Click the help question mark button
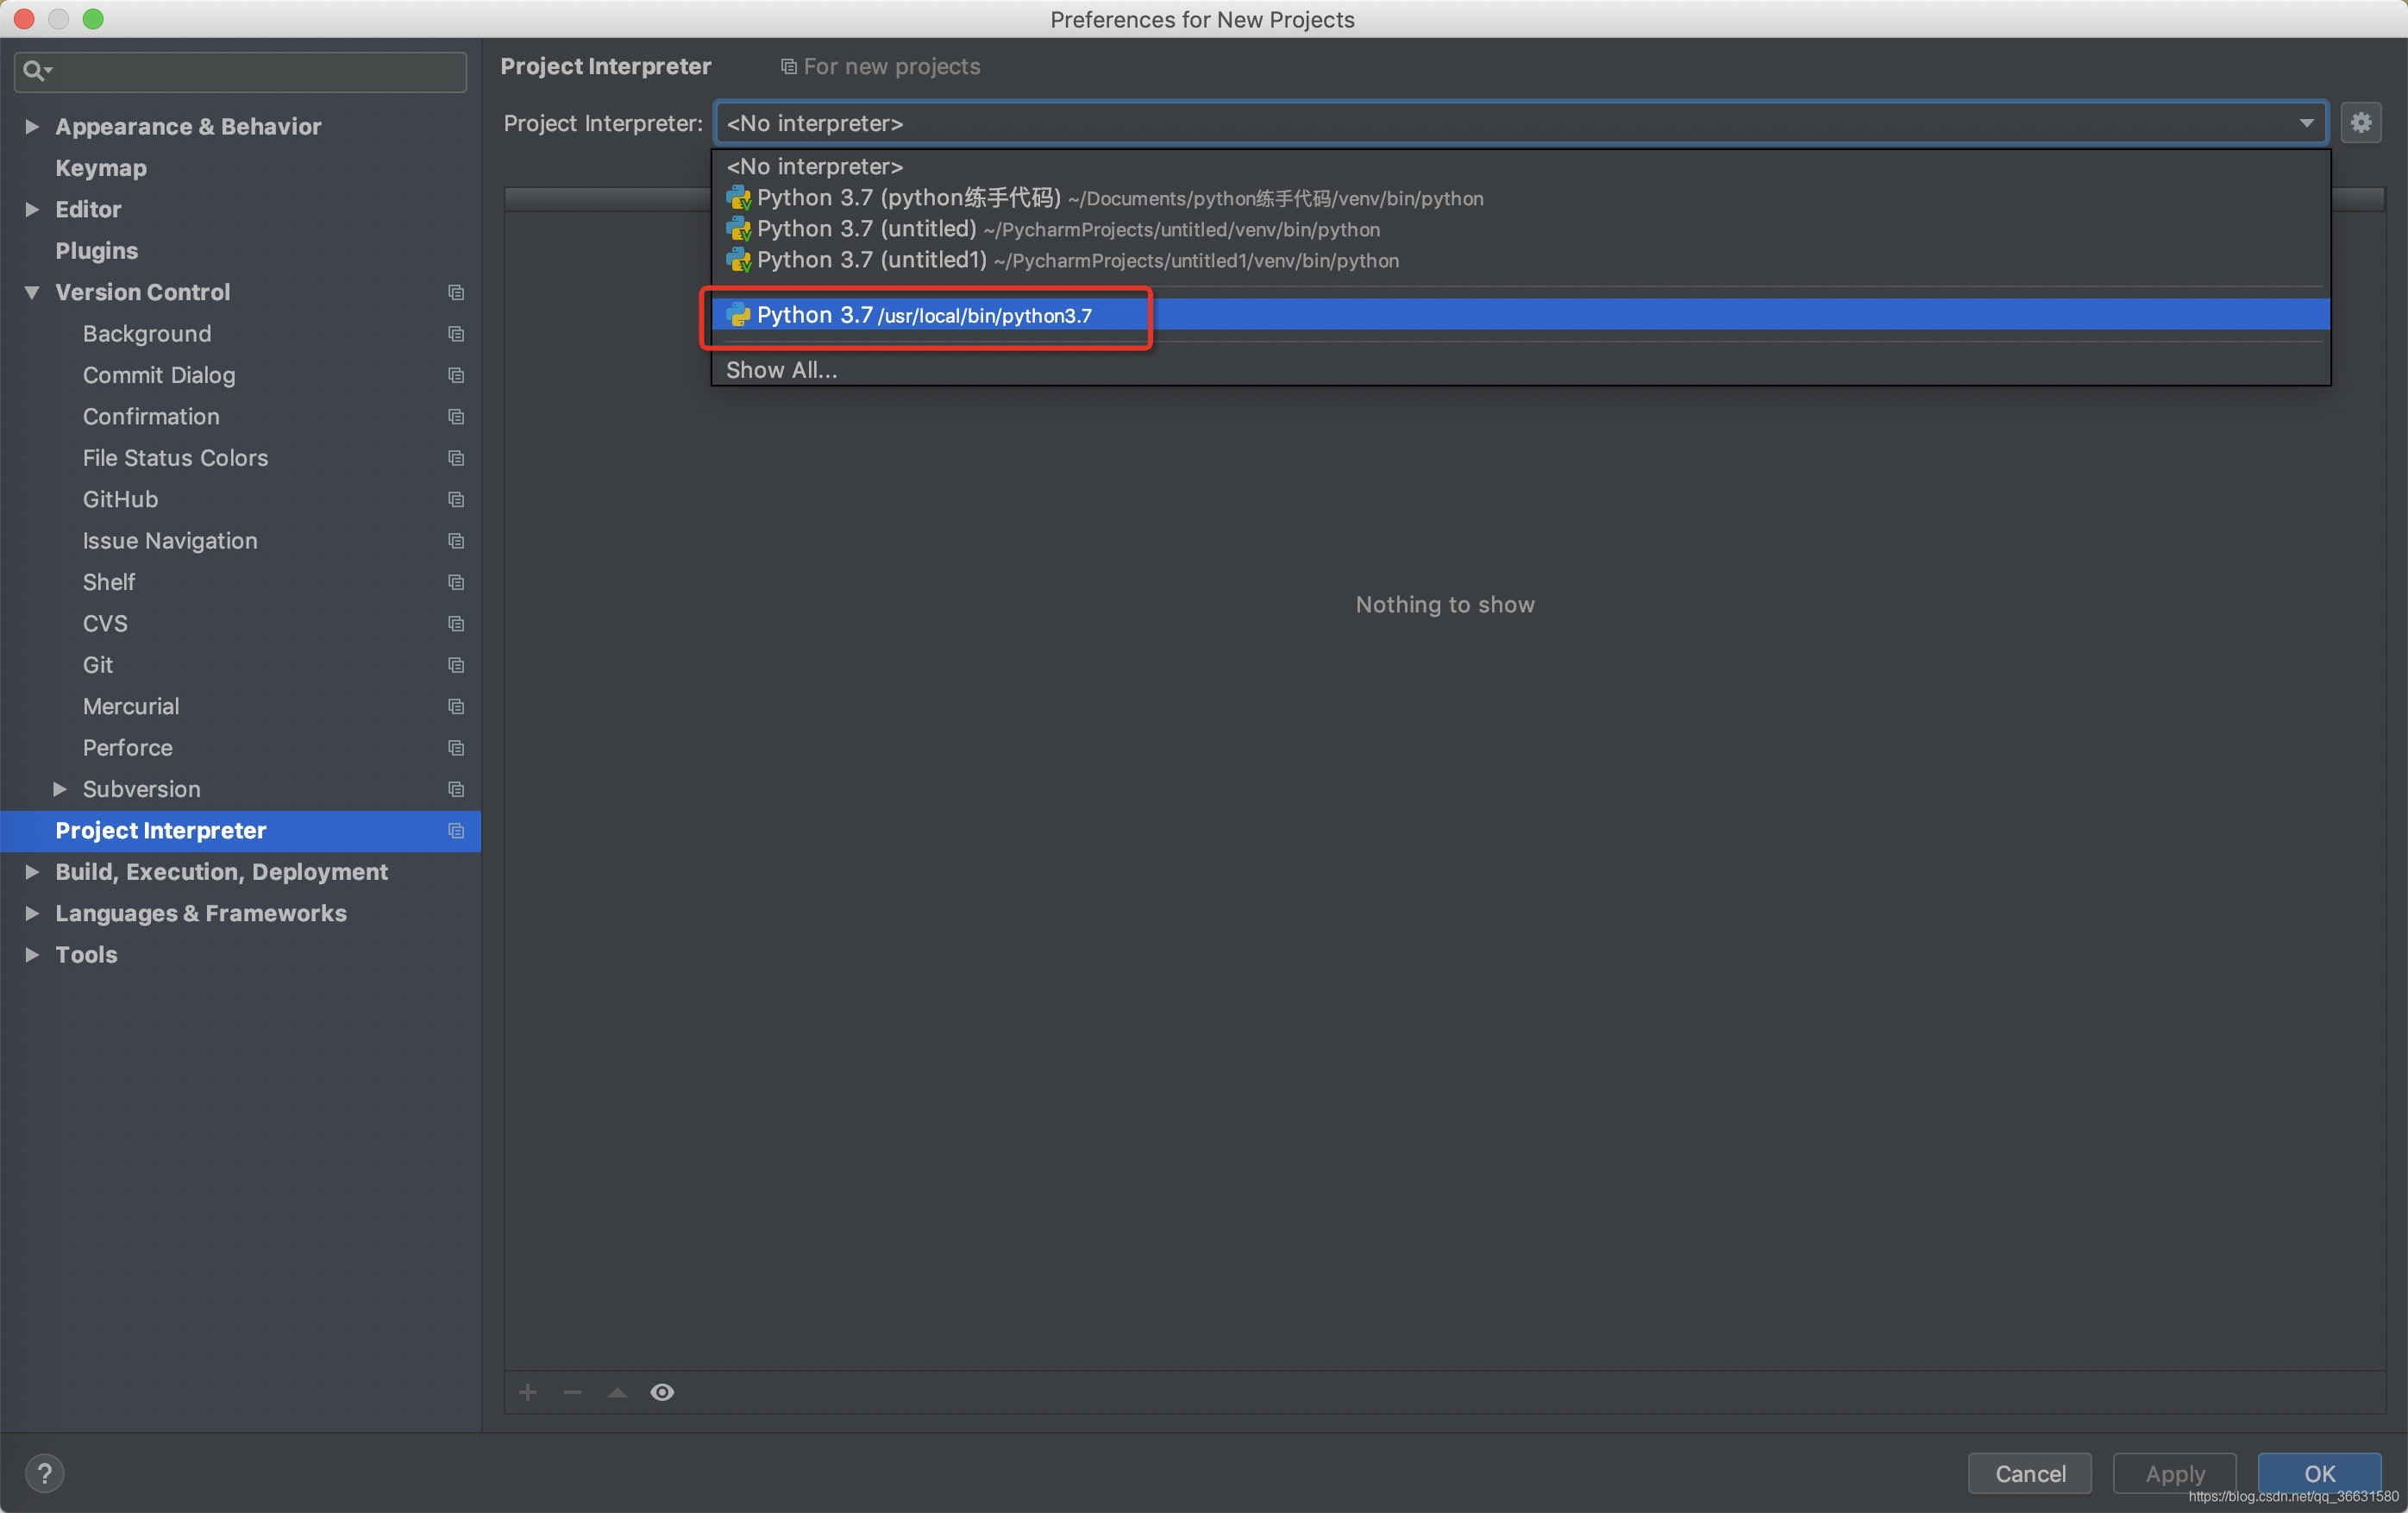 point(44,1472)
